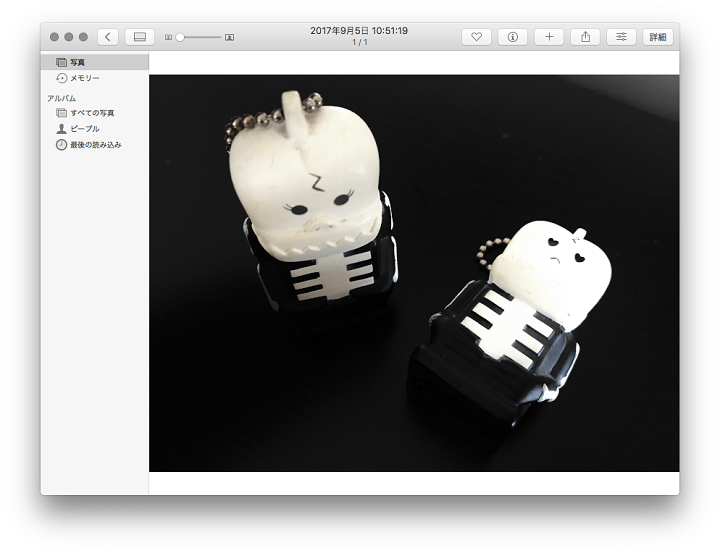Close the Photos window
Image resolution: width=720 pixels, height=553 pixels.
coord(54,37)
